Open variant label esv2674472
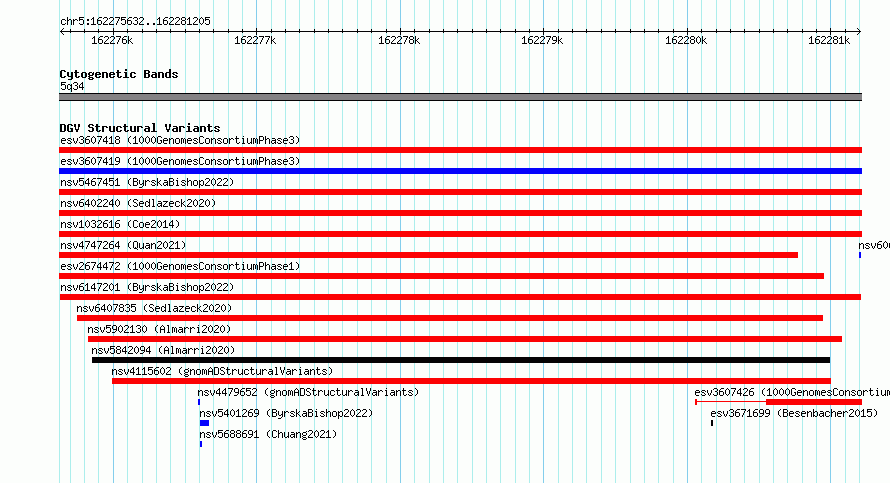 tap(180, 266)
